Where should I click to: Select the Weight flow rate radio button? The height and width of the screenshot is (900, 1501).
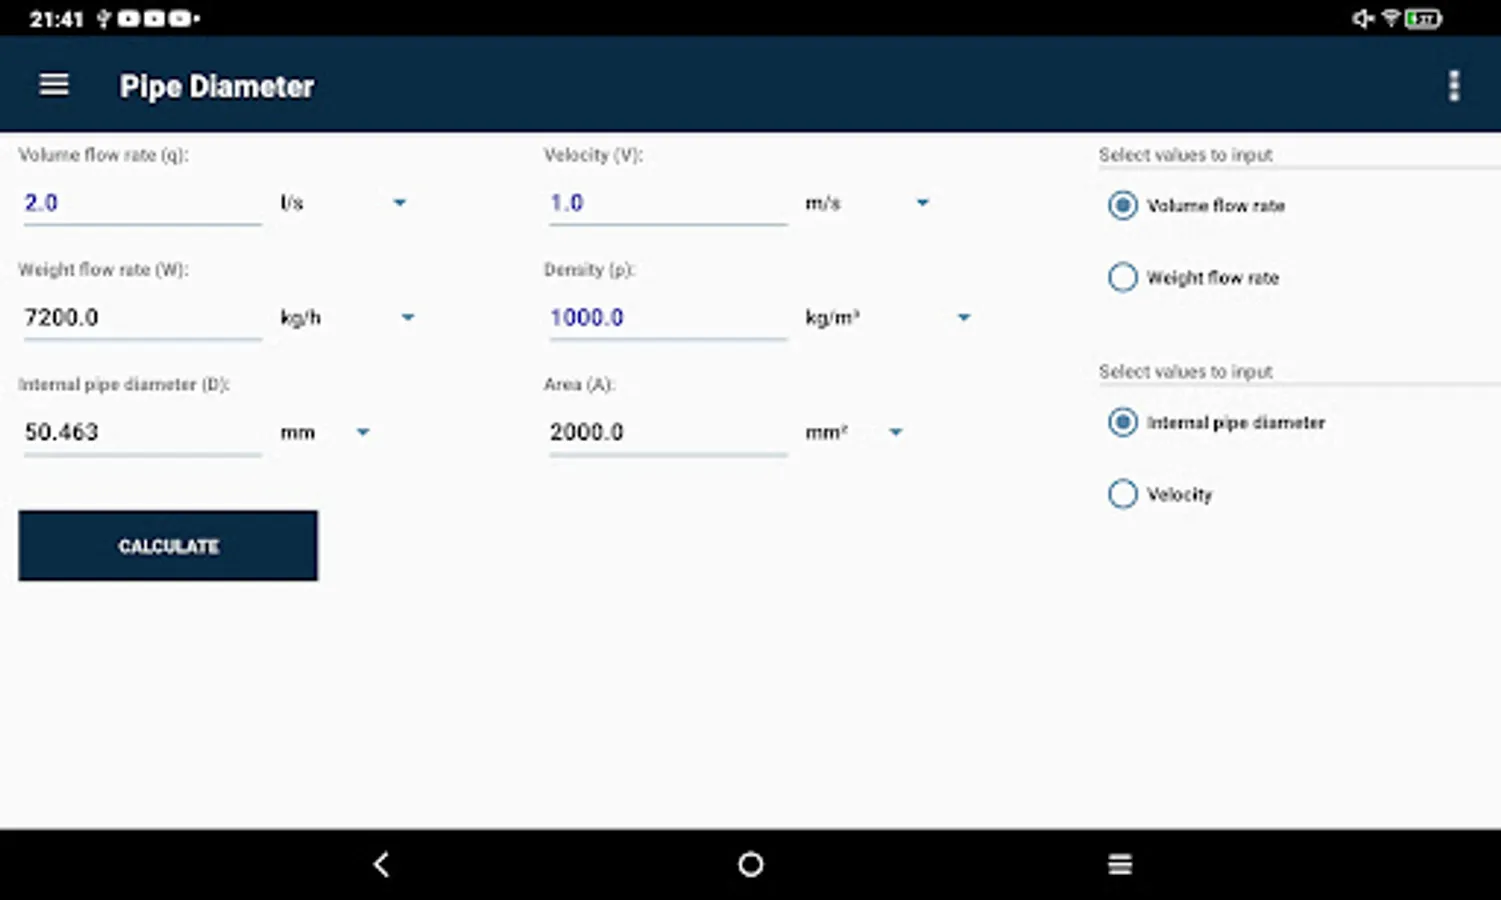tap(1122, 277)
